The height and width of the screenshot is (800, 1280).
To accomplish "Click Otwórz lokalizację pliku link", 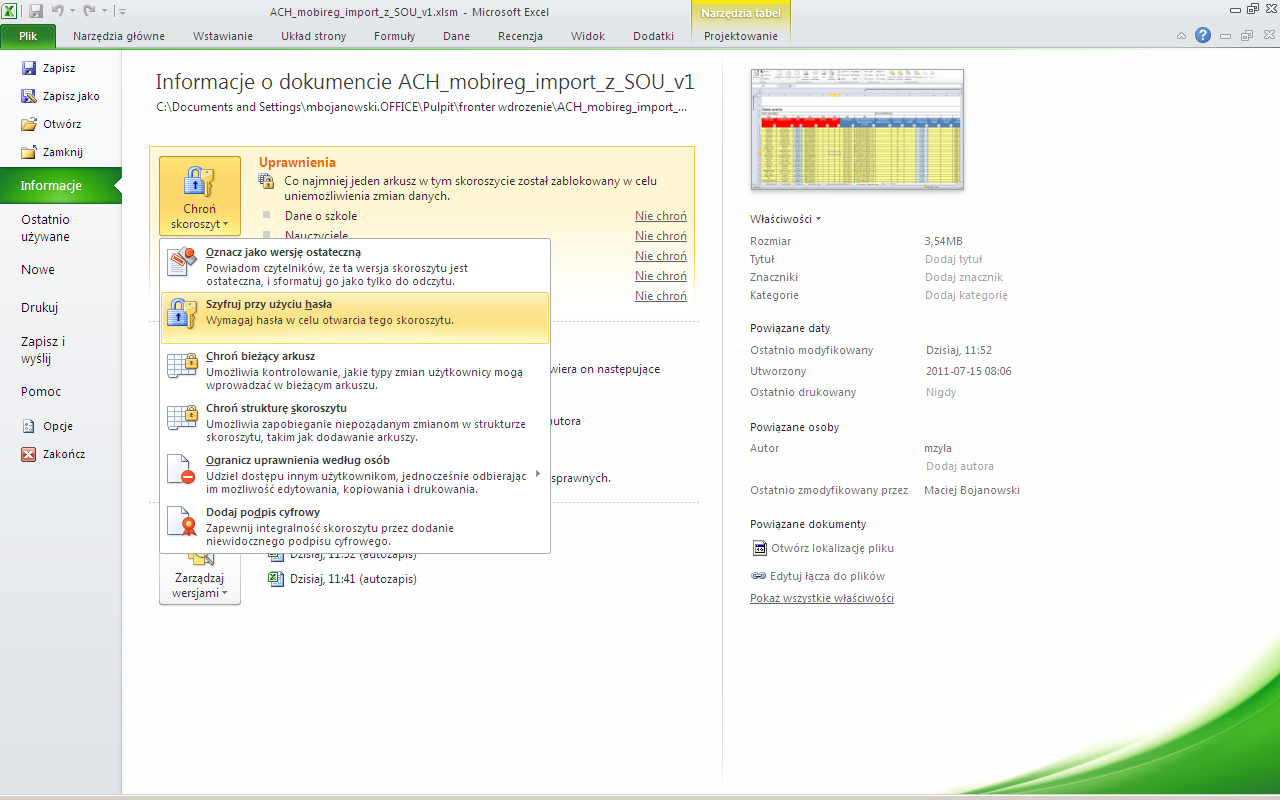I will (832, 548).
